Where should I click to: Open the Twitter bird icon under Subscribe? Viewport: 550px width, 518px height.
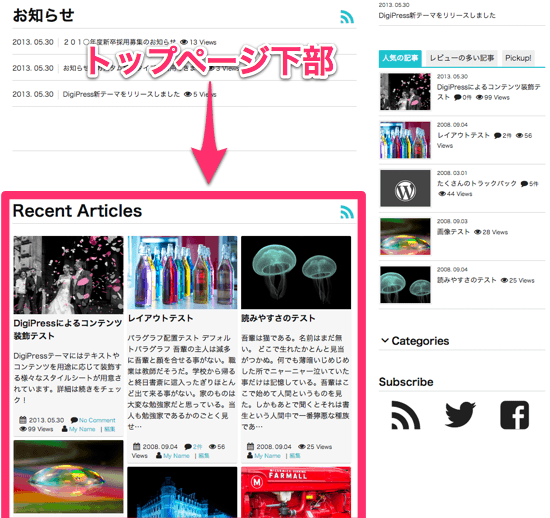(460, 415)
